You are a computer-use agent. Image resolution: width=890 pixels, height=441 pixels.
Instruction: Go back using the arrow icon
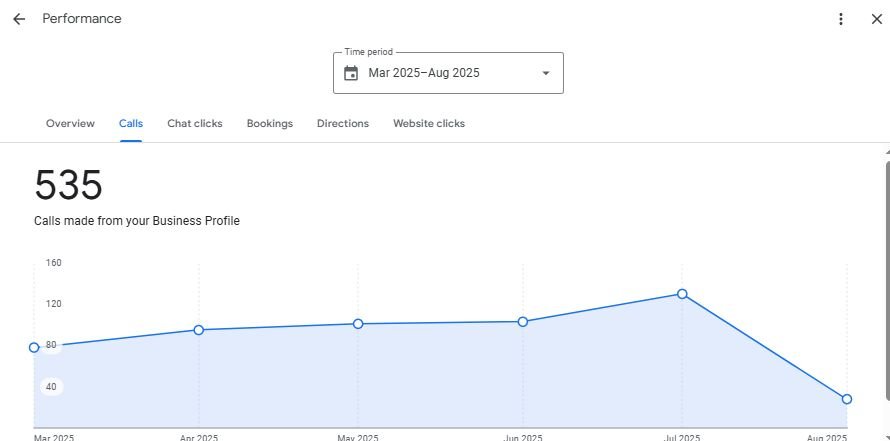(19, 19)
